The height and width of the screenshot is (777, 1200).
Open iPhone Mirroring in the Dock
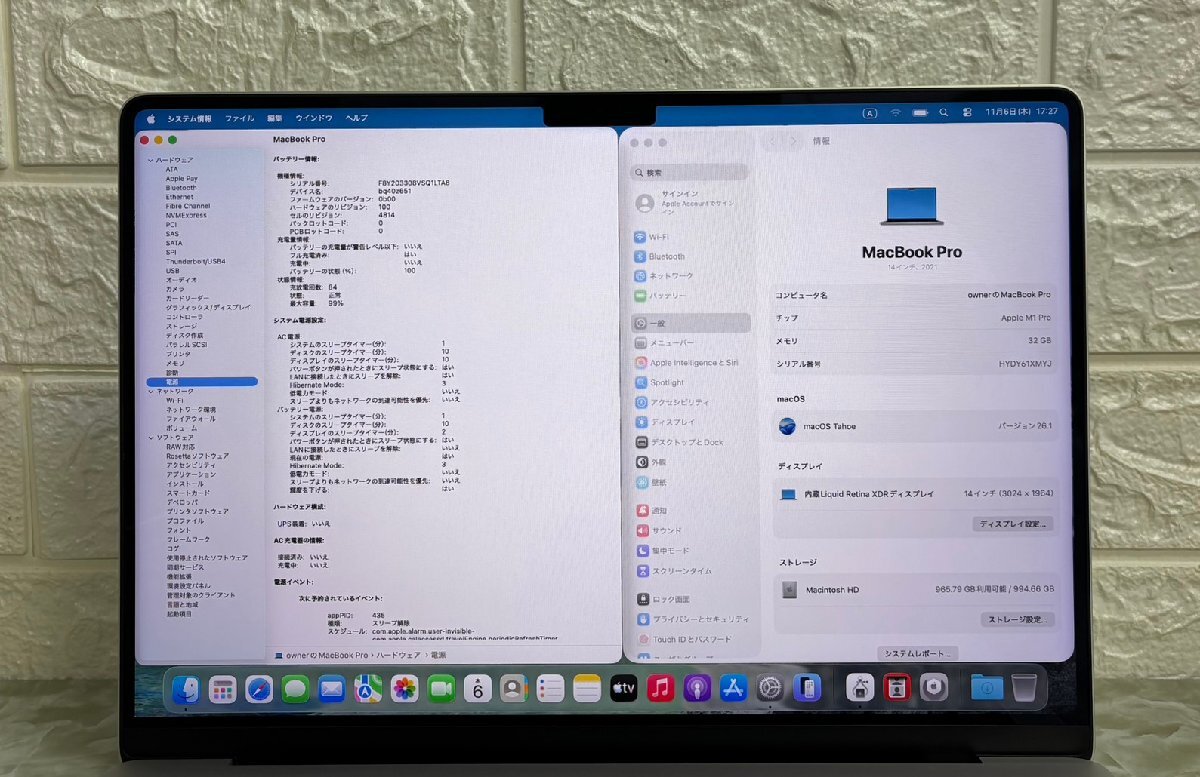point(807,688)
